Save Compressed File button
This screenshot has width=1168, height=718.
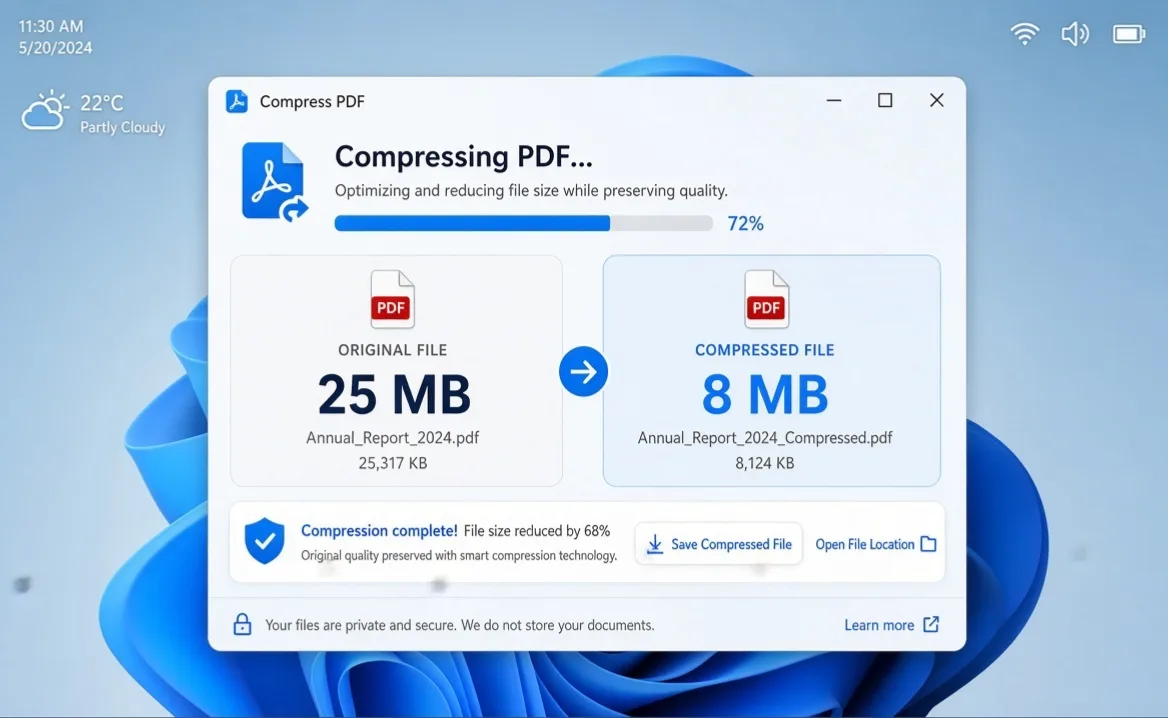[719, 544]
